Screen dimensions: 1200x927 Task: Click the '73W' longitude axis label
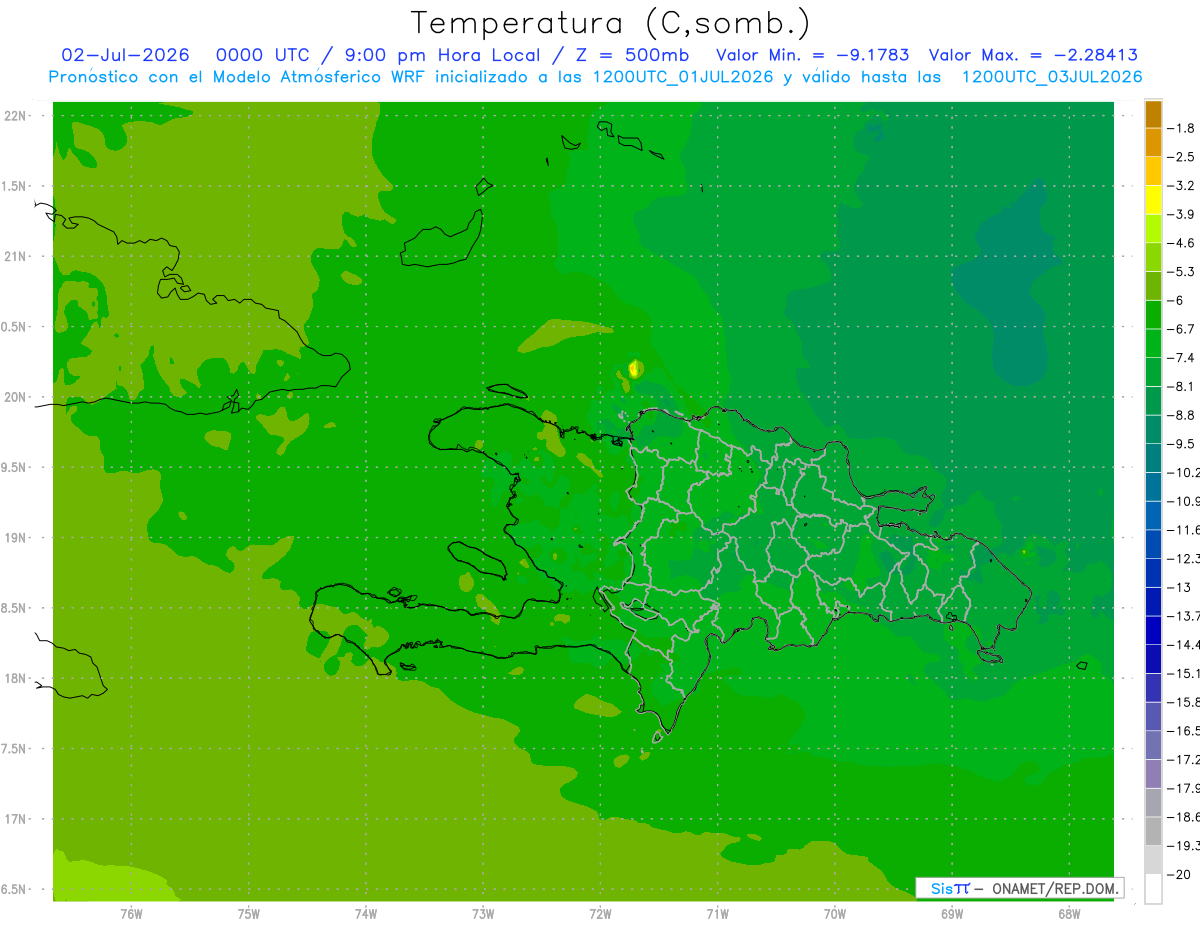point(483,914)
